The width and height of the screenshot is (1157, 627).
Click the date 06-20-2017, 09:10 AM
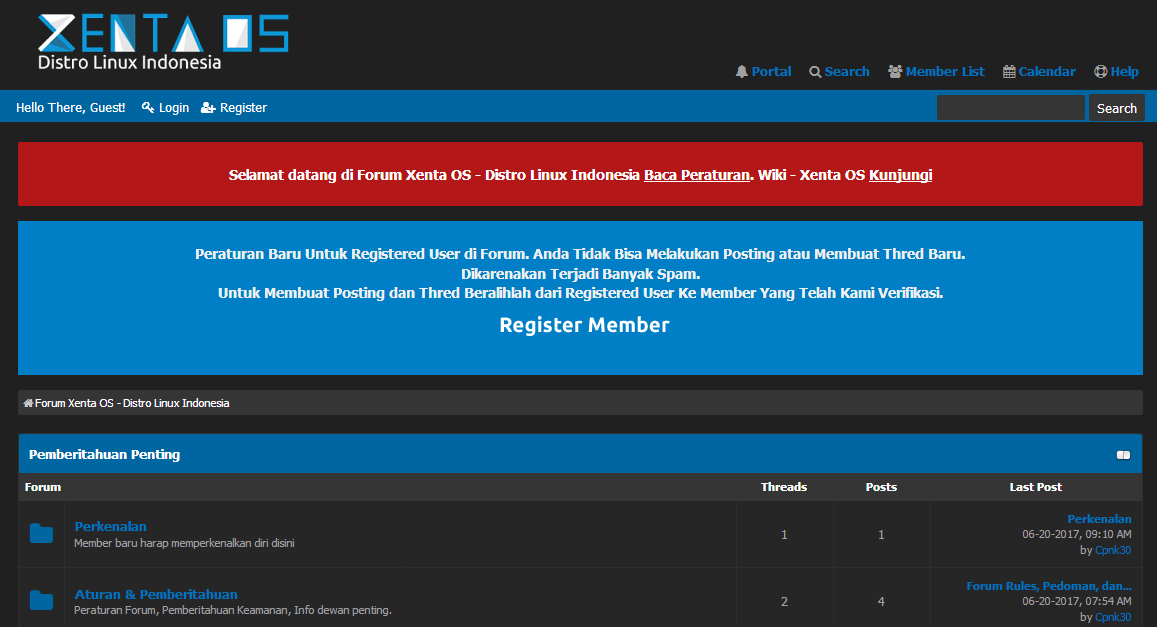(x=1077, y=534)
